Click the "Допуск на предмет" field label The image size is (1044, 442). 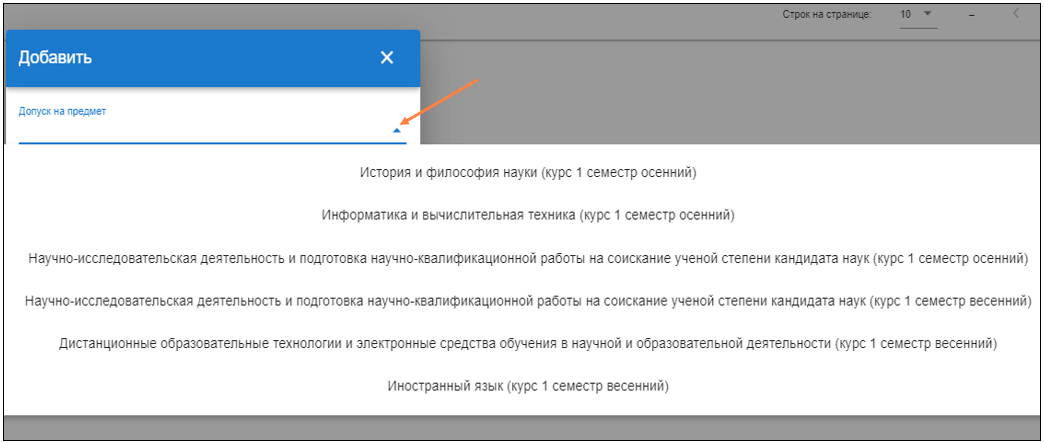[x=62, y=111]
